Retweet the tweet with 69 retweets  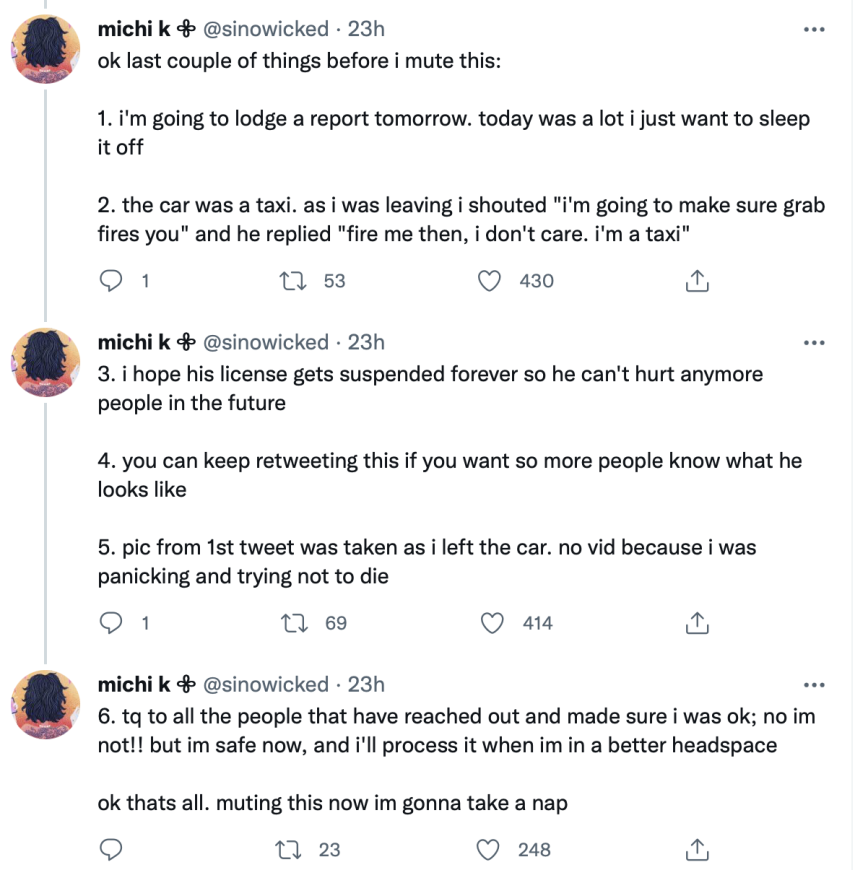(295, 623)
